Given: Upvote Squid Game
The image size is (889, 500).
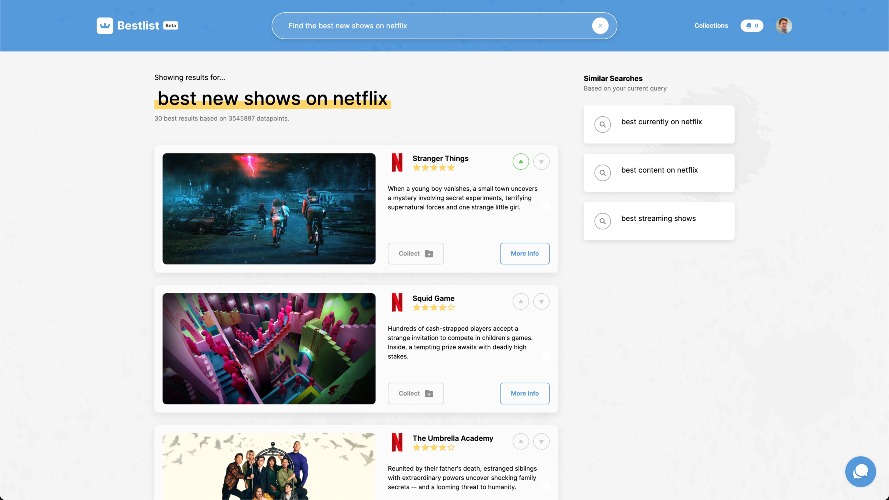Looking at the screenshot, I should point(520,302).
